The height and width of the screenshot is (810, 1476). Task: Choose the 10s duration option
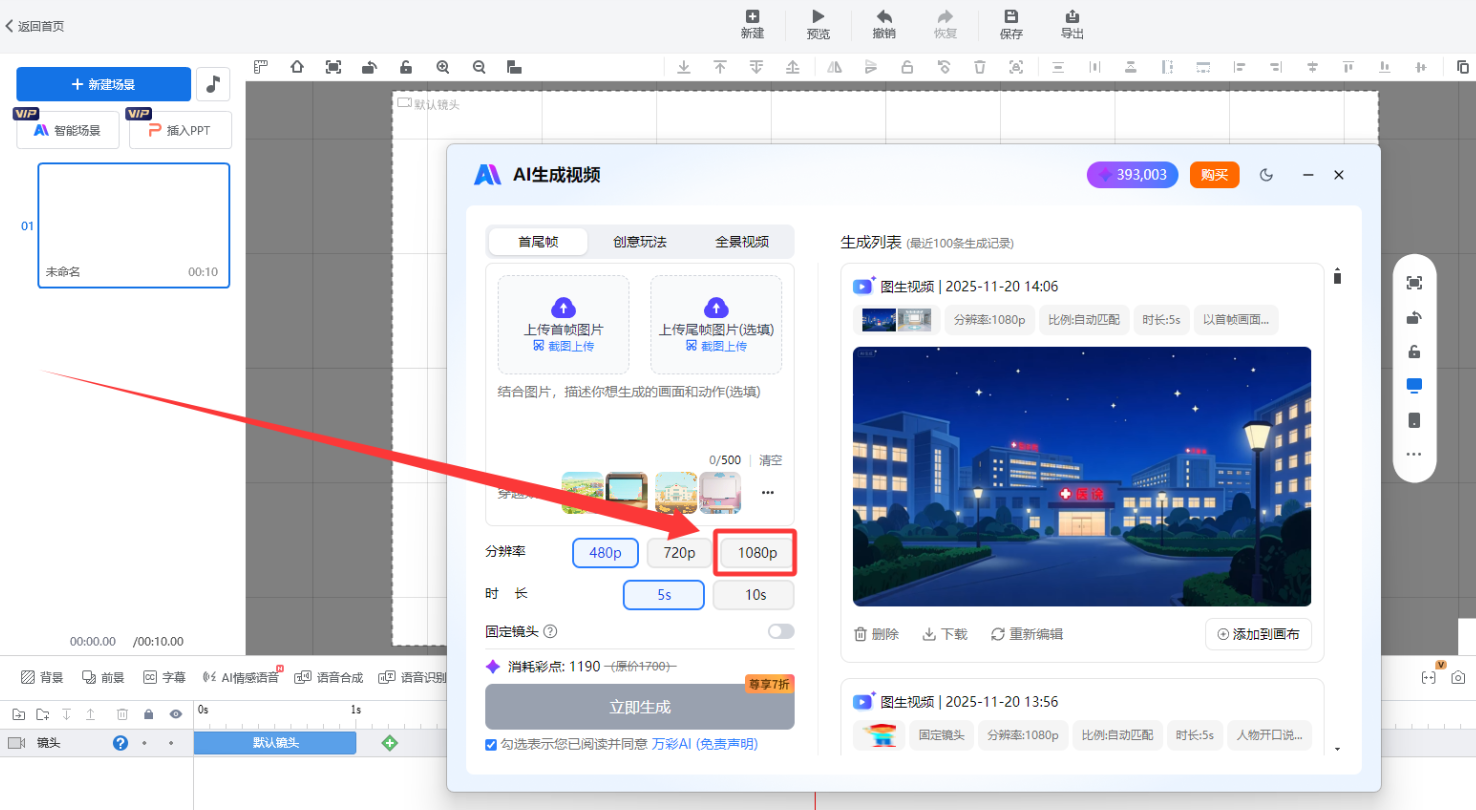point(754,594)
